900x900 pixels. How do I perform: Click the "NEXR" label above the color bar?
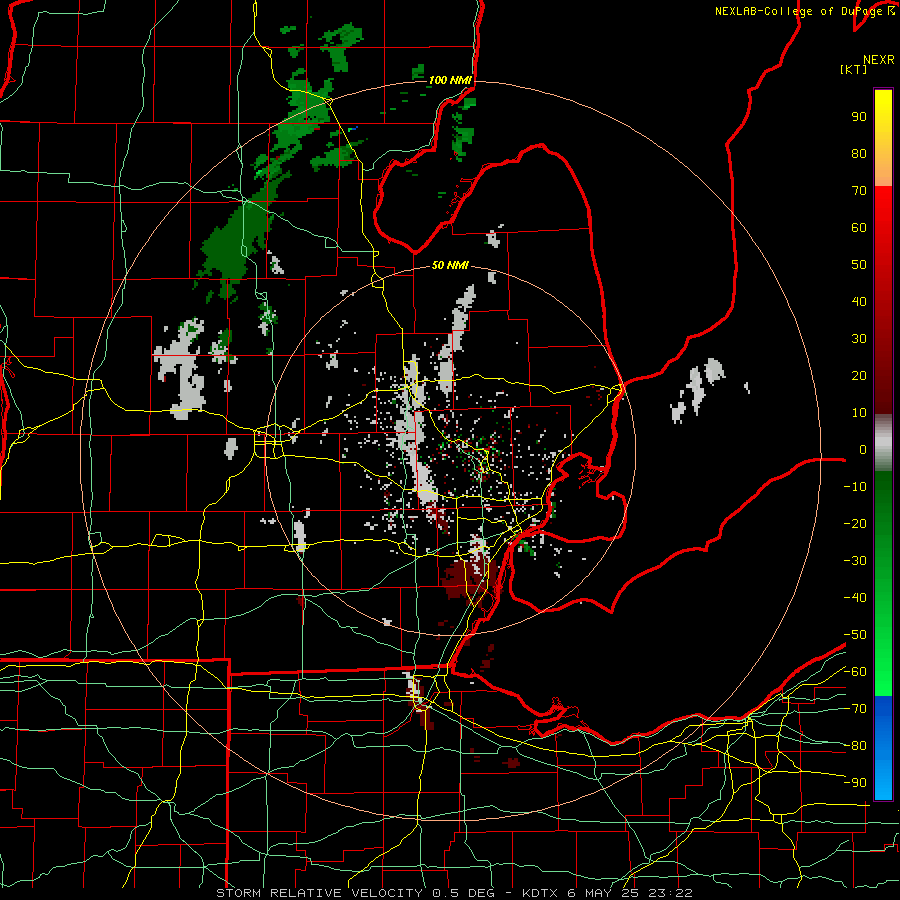click(879, 60)
